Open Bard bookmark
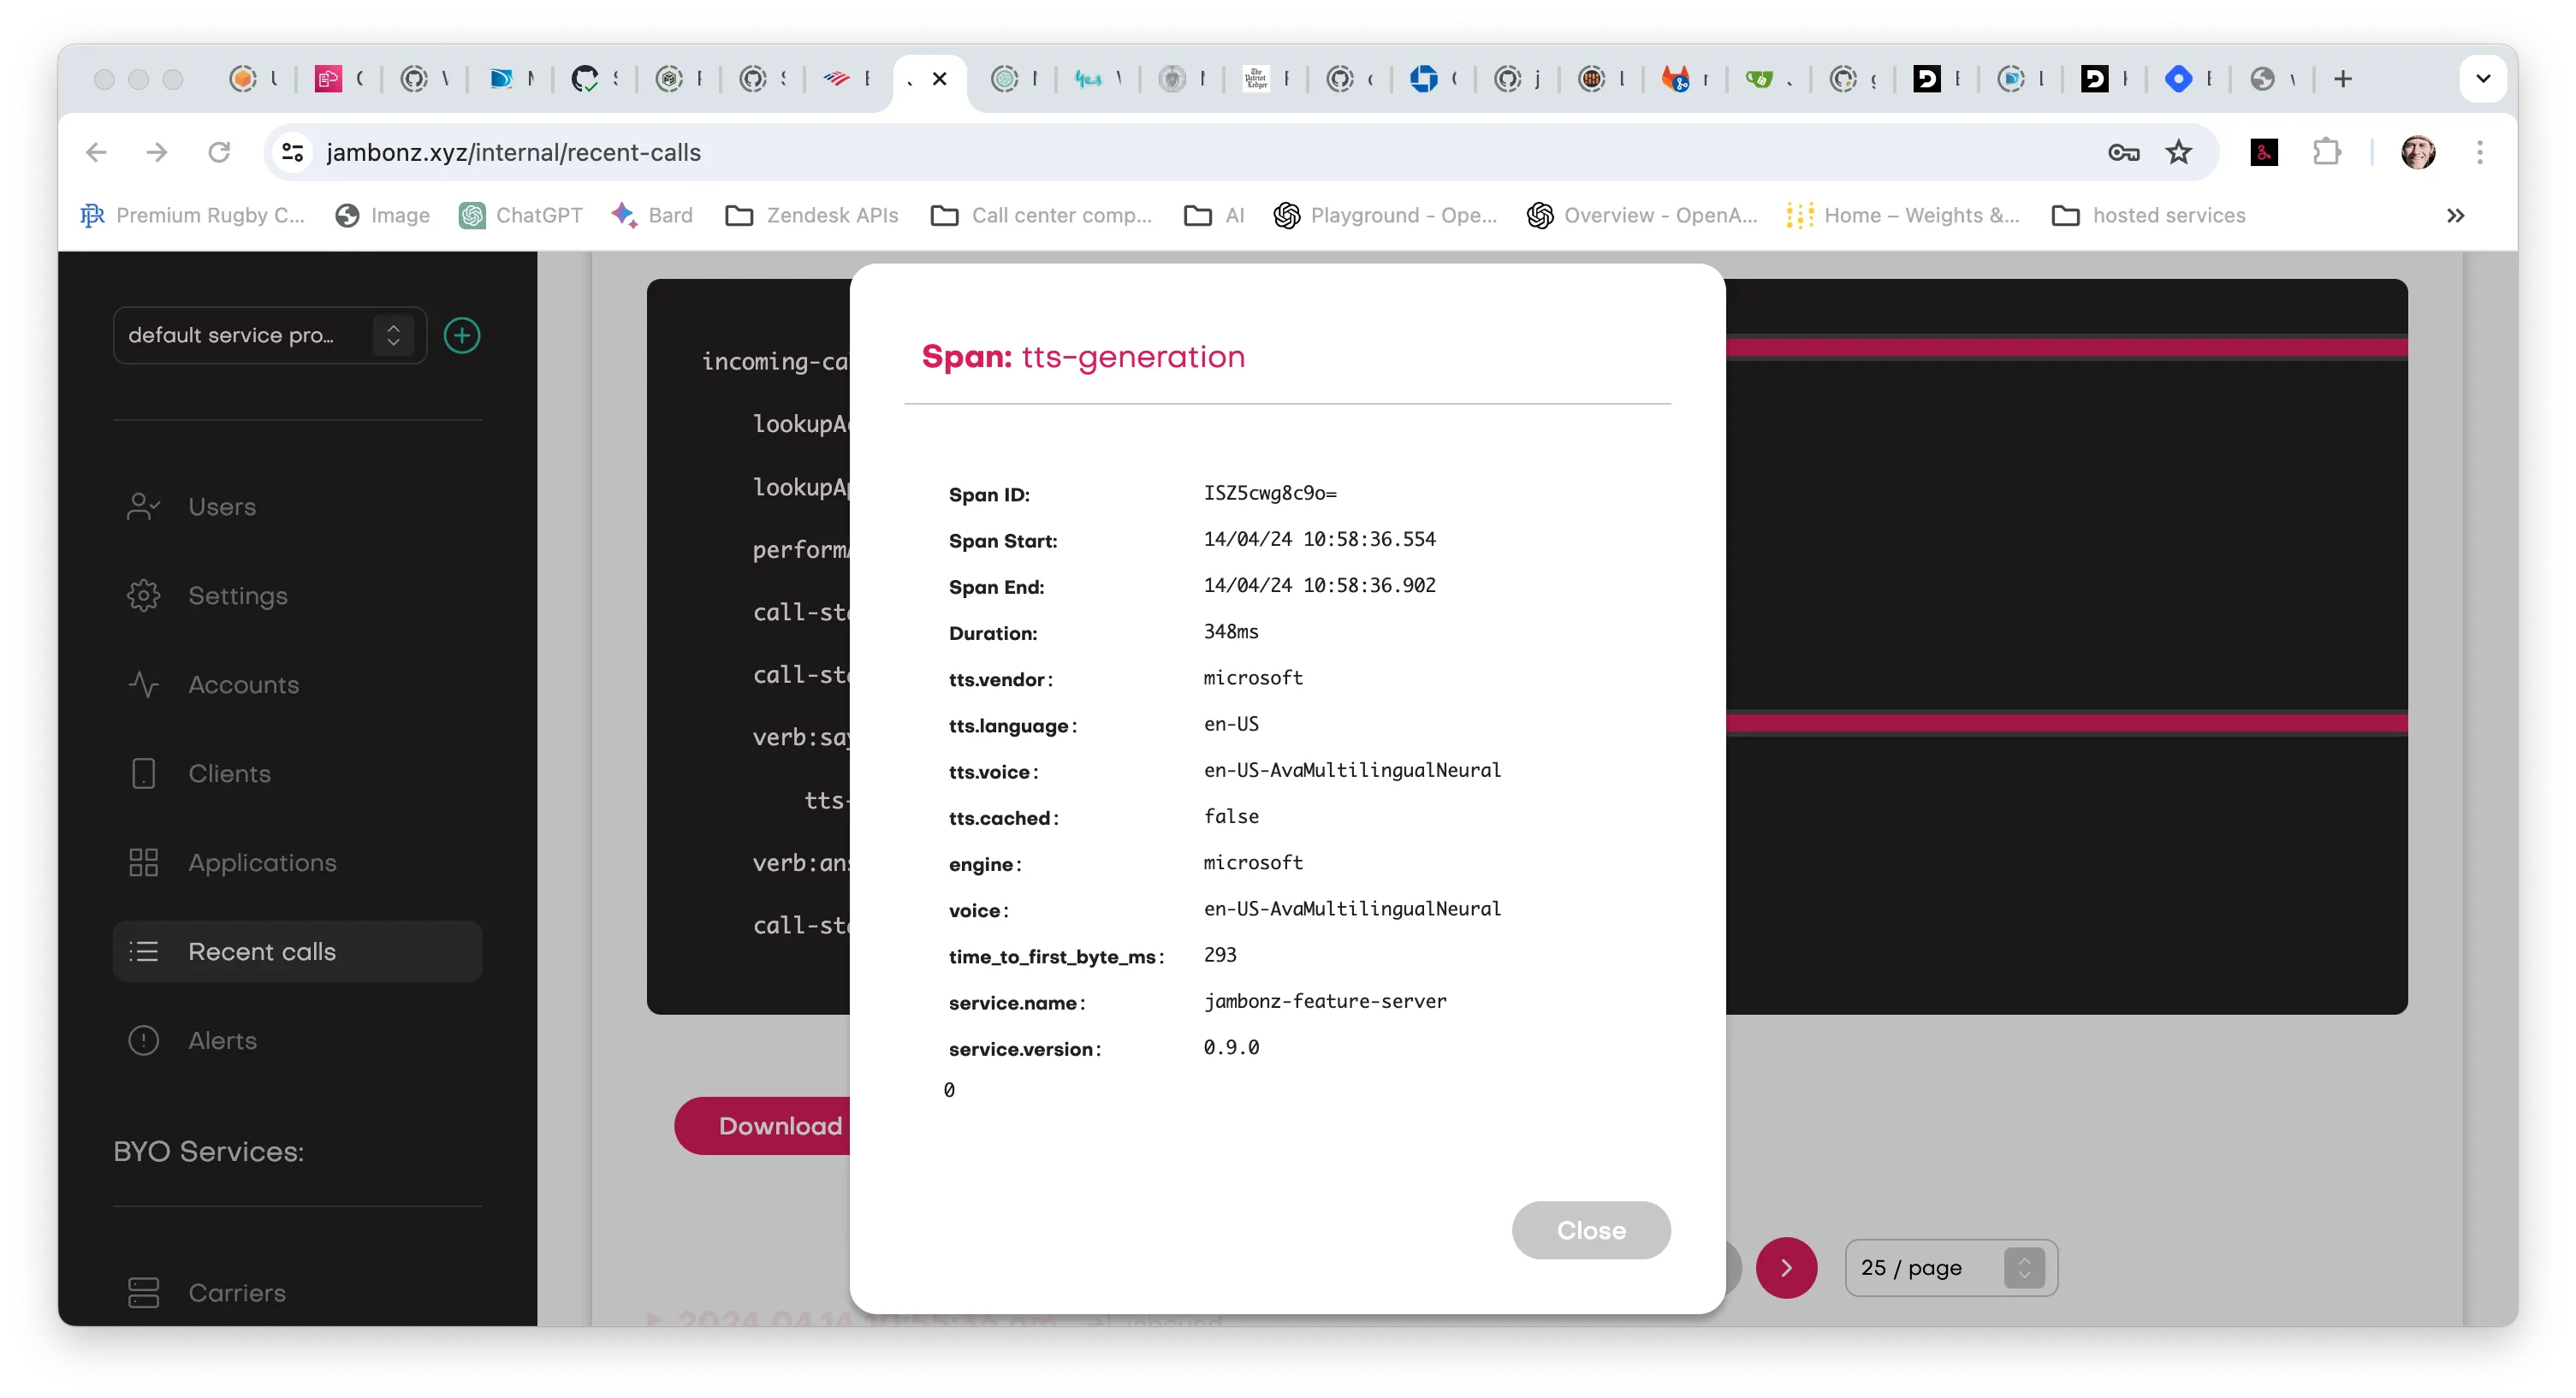This screenshot has height=1398, width=2576. pos(652,215)
